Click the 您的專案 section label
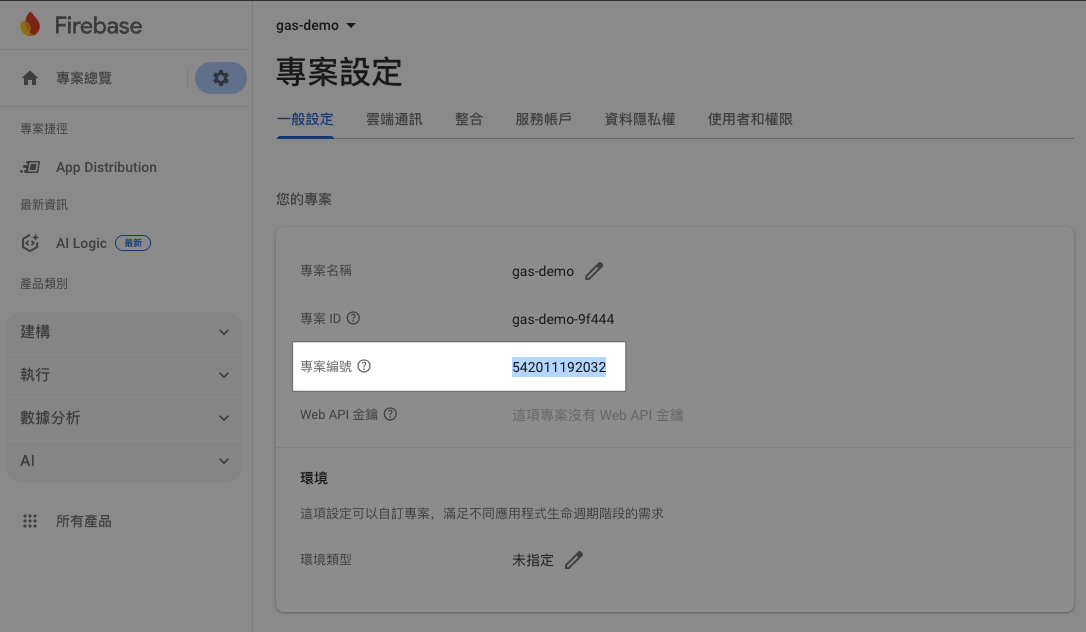The image size is (1086, 632). pos(304,199)
